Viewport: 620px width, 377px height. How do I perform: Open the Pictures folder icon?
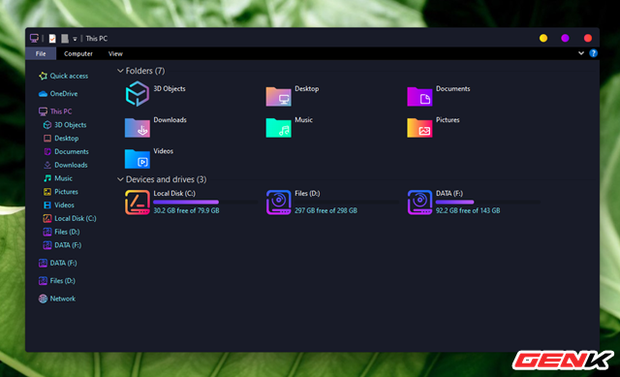tap(420, 127)
